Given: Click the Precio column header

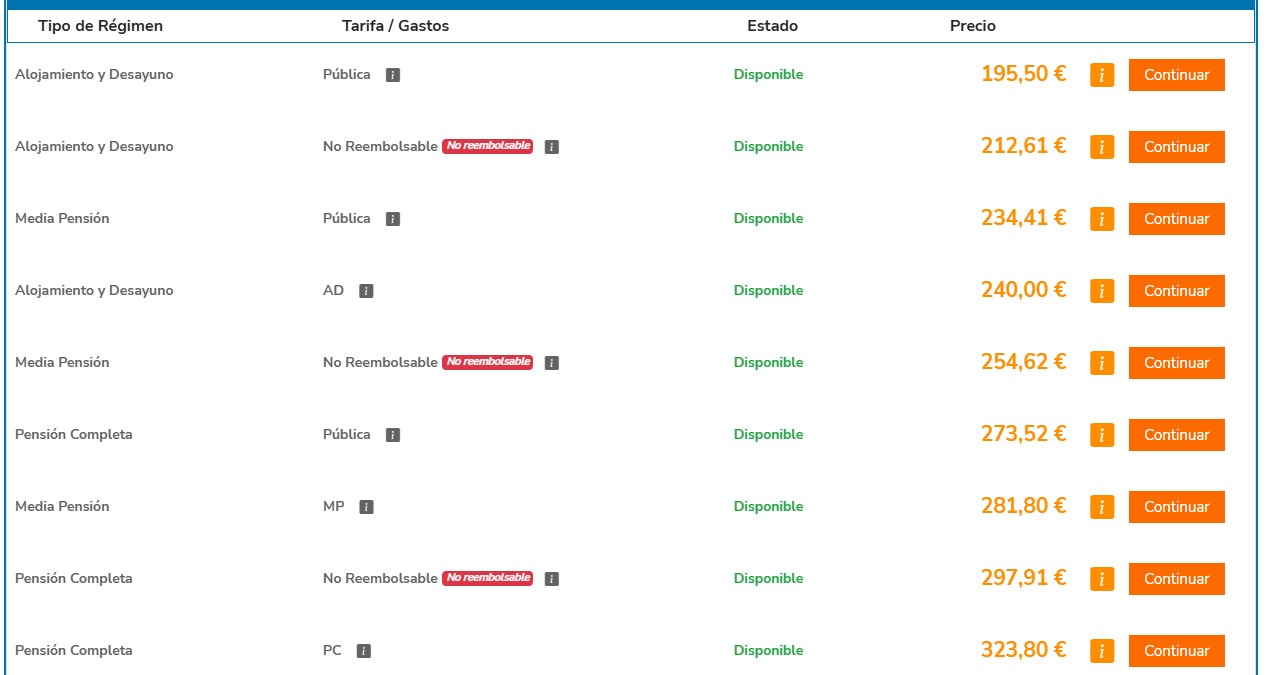Looking at the screenshot, I should (972, 26).
